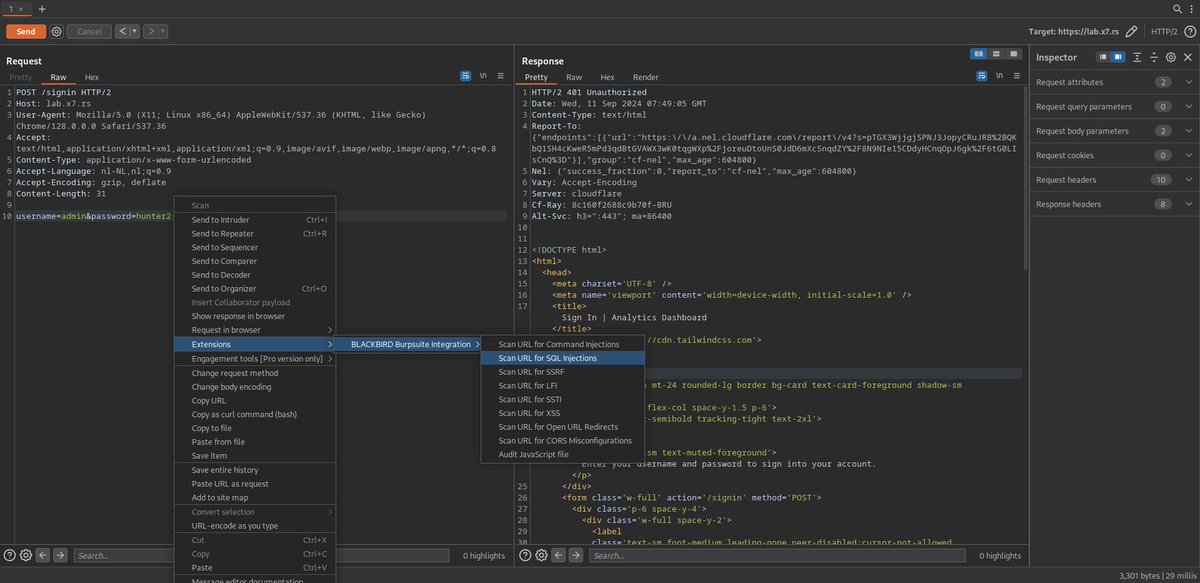
Task: Add a new Repeater tab with plus
Action: (42, 8)
